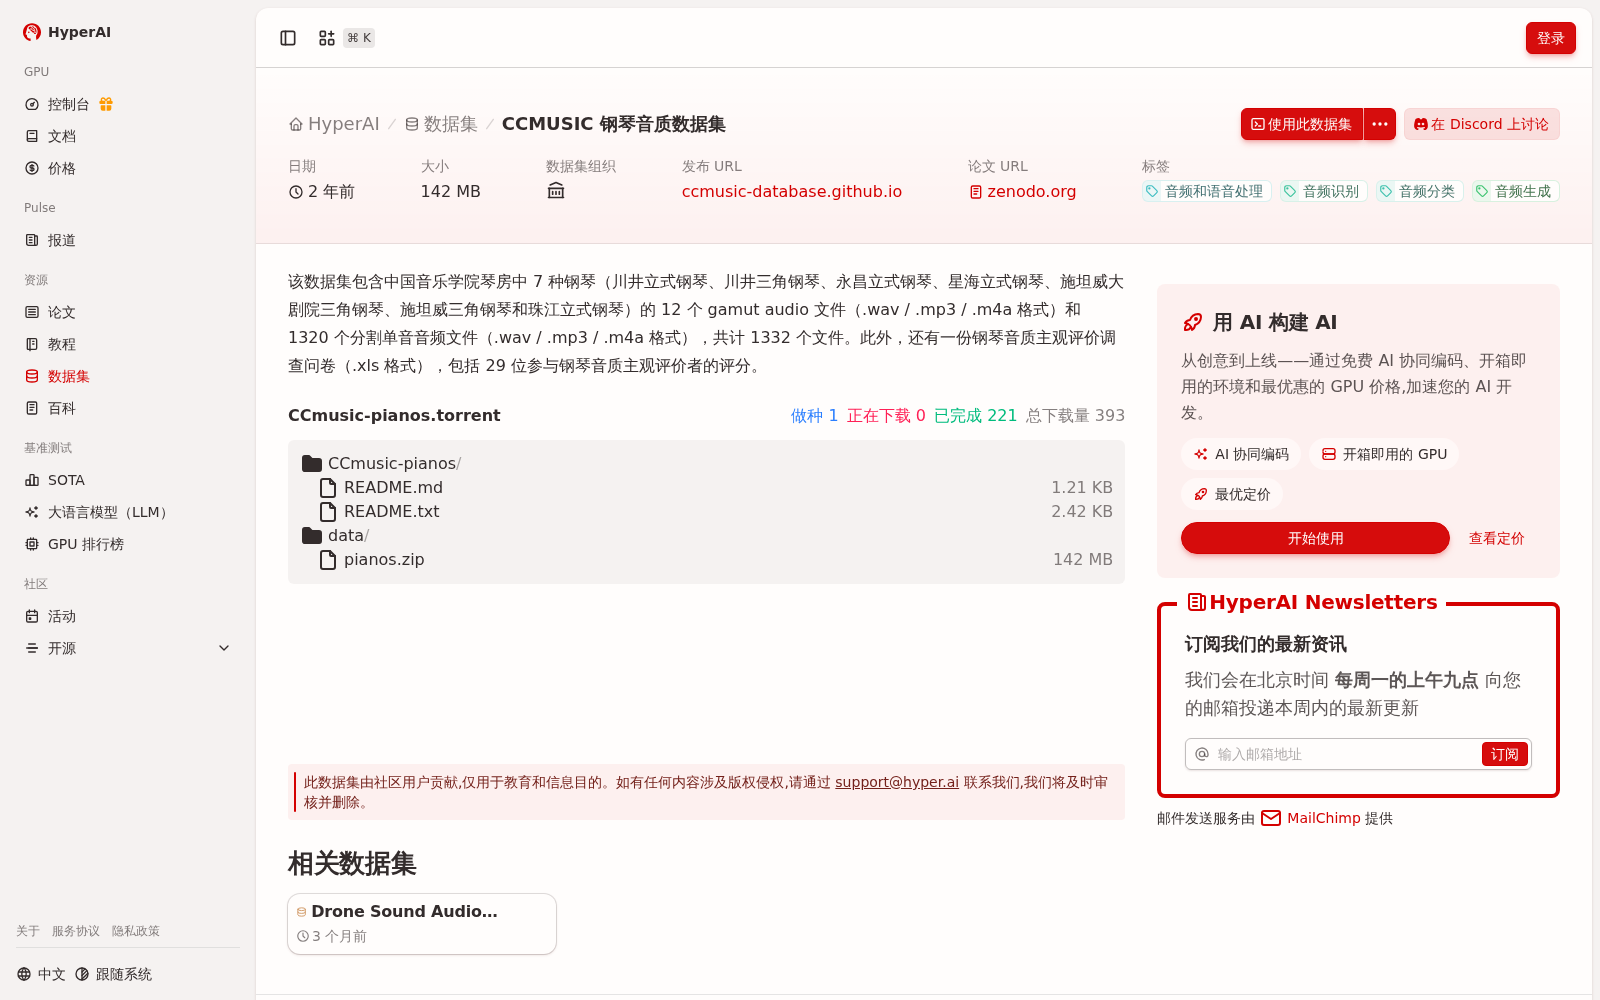1600x1000 pixels.
Task: Select the 音频分类 tag
Action: 1419,191
